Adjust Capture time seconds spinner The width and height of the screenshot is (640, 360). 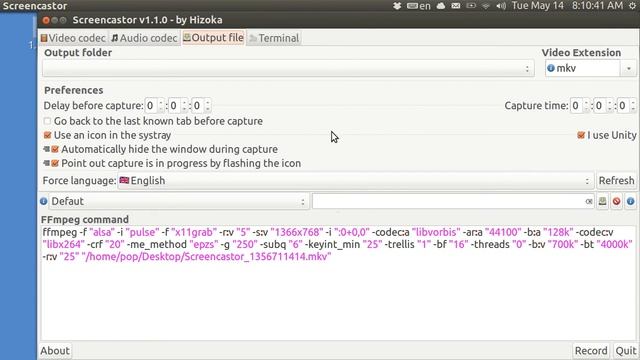point(627,106)
